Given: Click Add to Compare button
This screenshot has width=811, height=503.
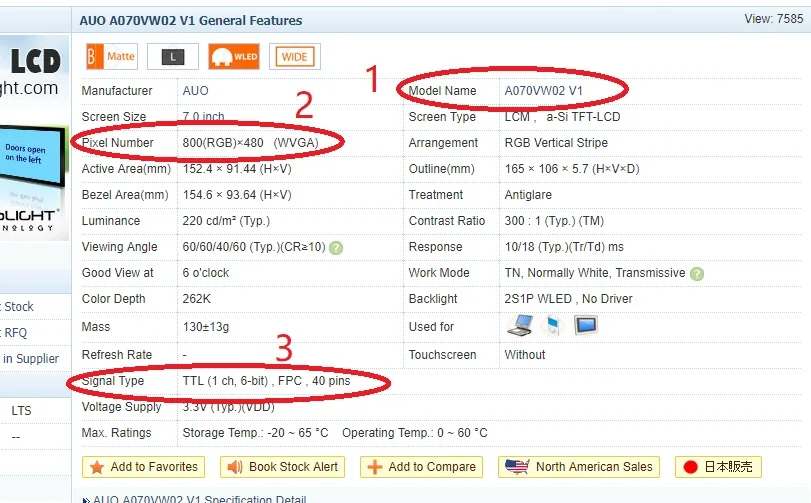Looking at the screenshot, I should (x=422, y=467).
